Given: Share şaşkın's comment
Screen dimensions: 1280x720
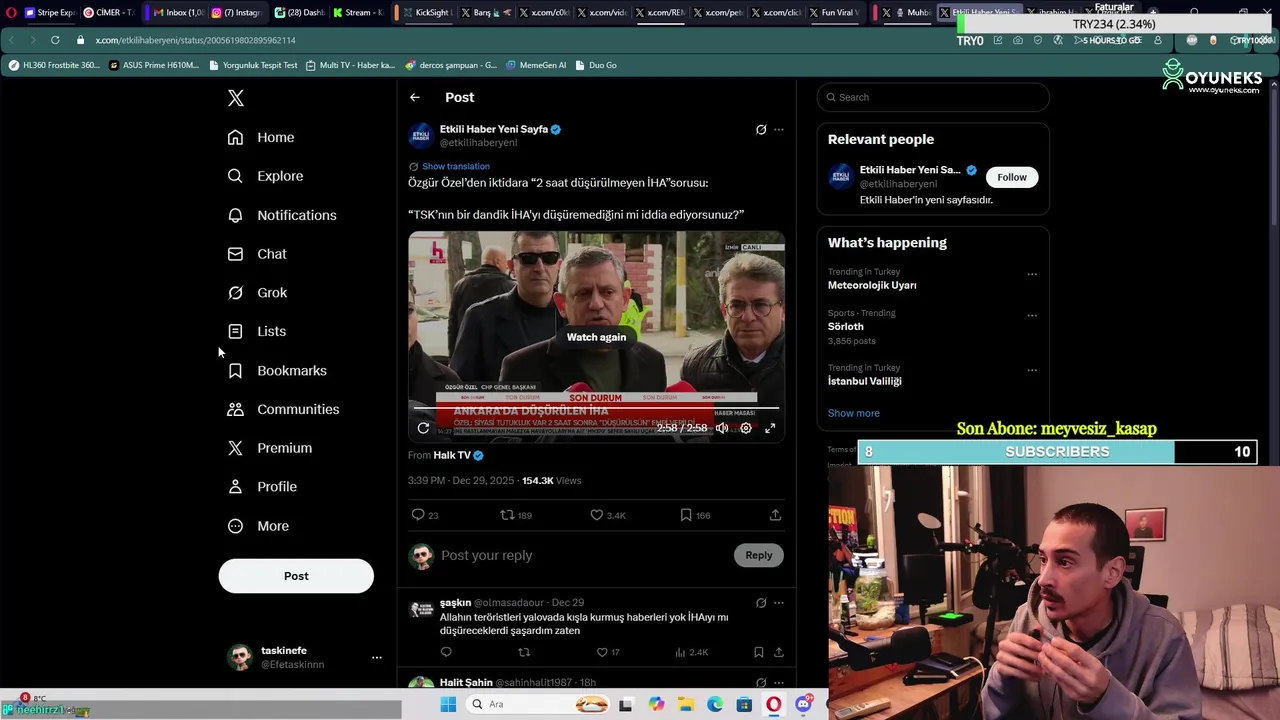Looking at the screenshot, I should 778,652.
